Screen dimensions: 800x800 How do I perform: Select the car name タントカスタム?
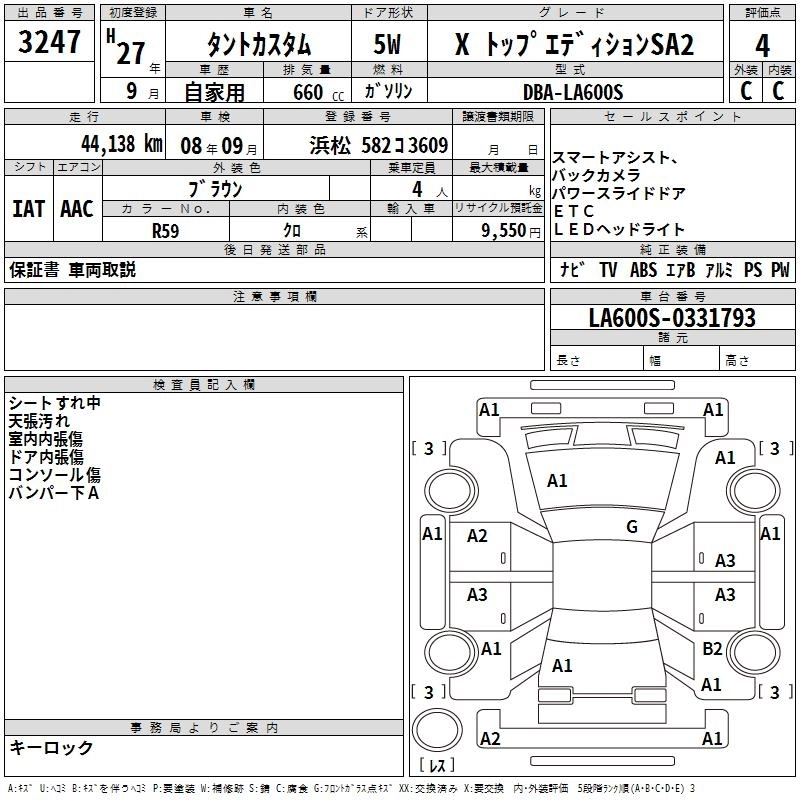[x=258, y=44]
